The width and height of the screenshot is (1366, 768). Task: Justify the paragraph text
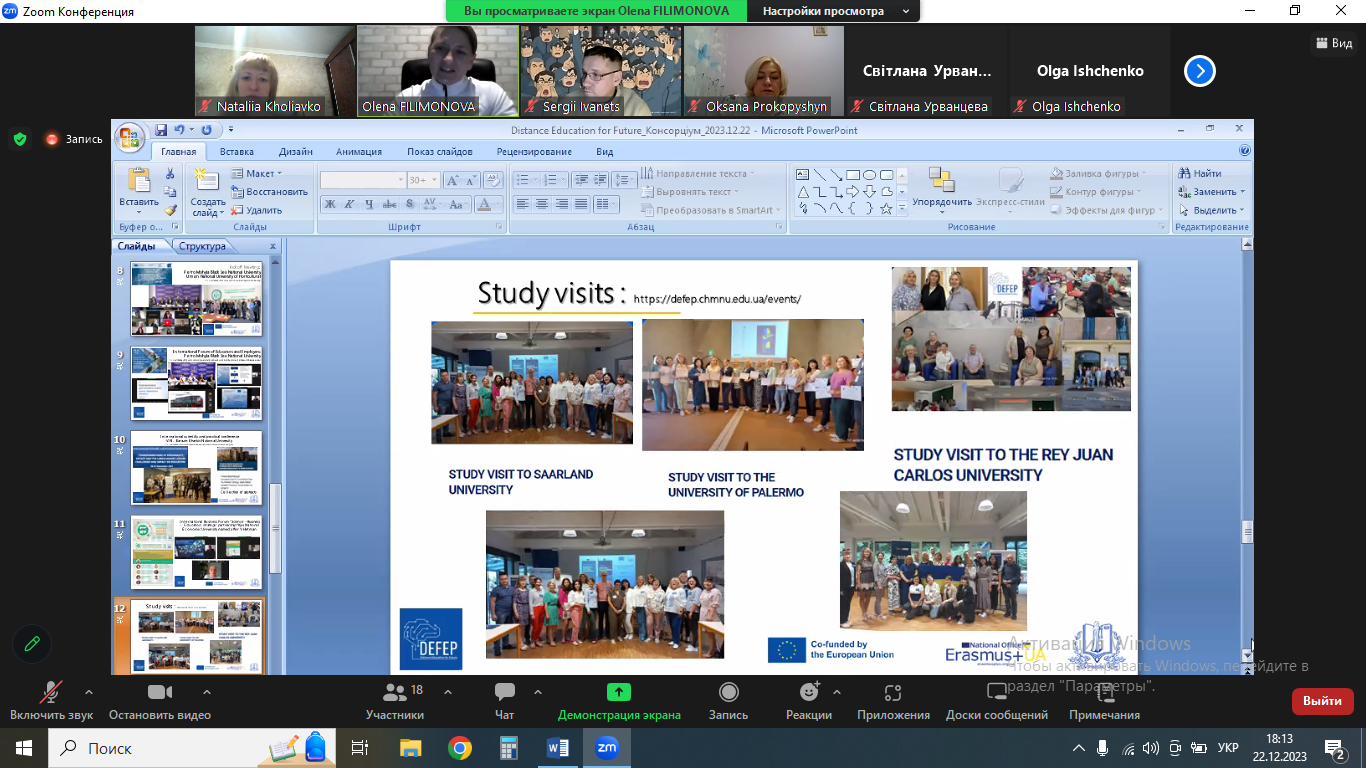point(582,204)
